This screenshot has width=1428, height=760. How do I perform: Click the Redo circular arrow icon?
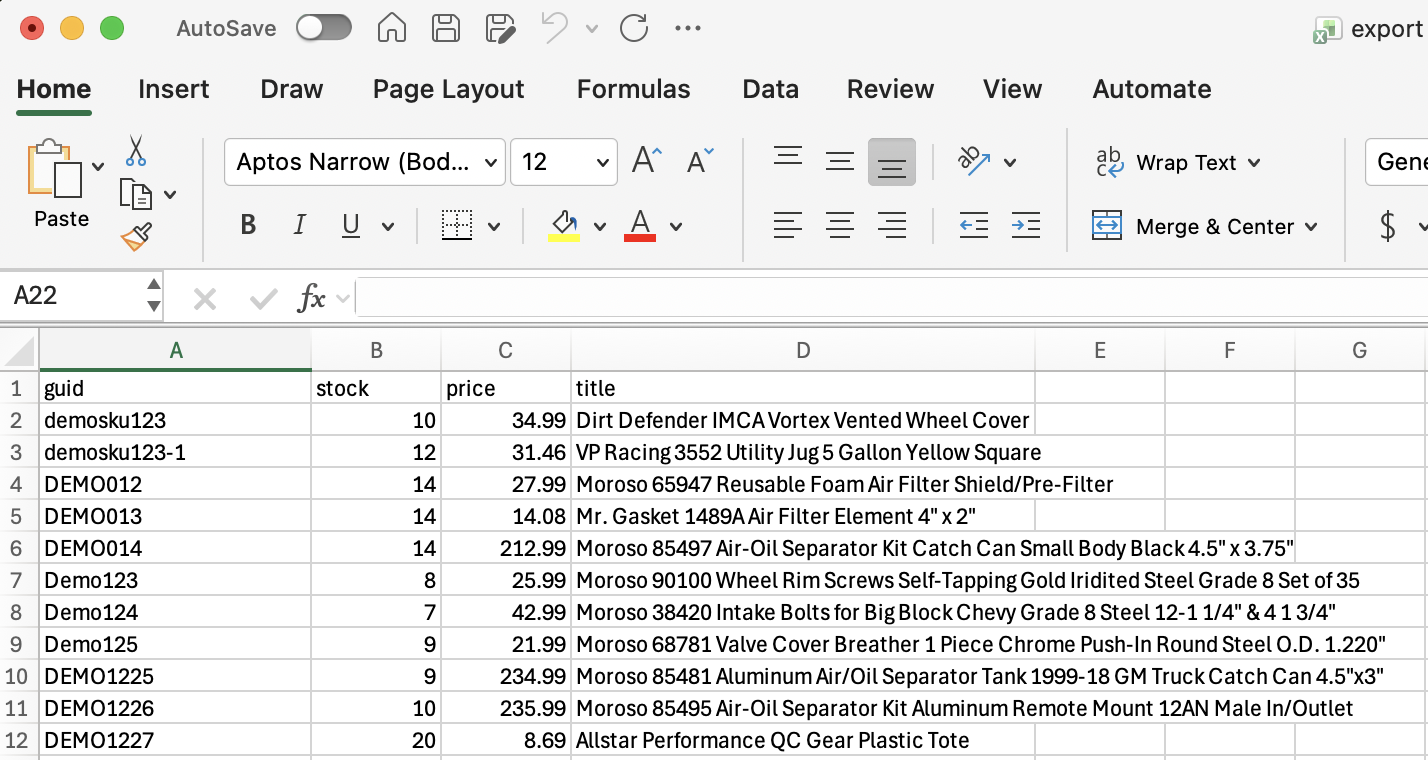coord(634,28)
